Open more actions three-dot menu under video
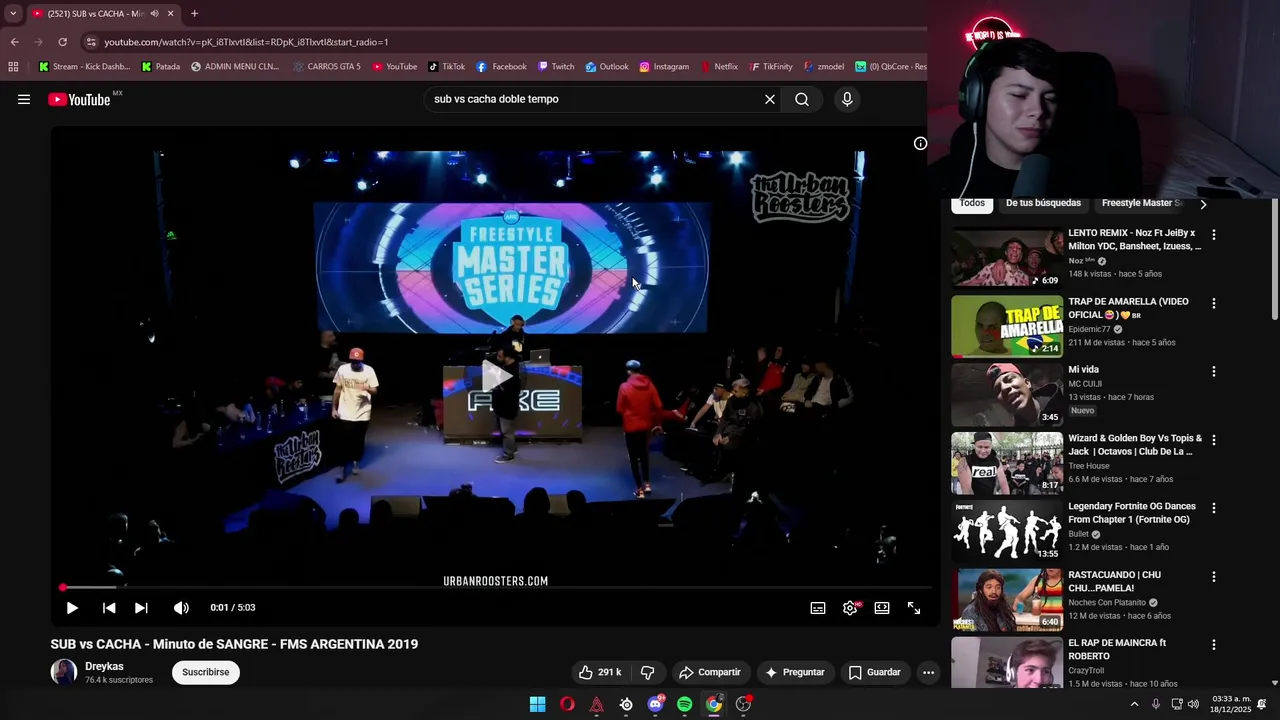 pyautogui.click(x=928, y=672)
